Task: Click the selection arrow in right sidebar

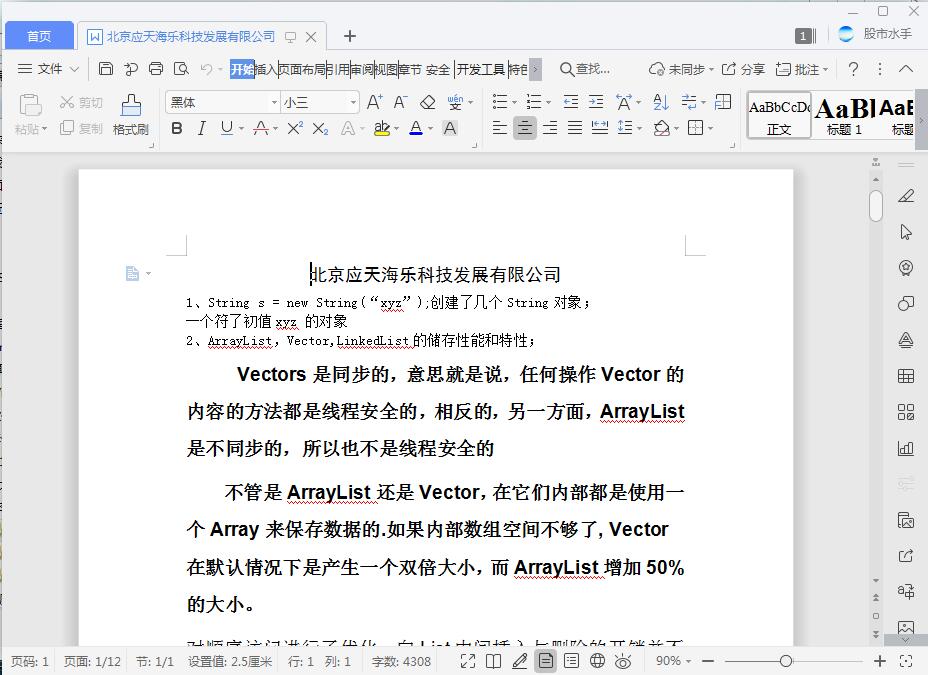Action: pos(906,232)
